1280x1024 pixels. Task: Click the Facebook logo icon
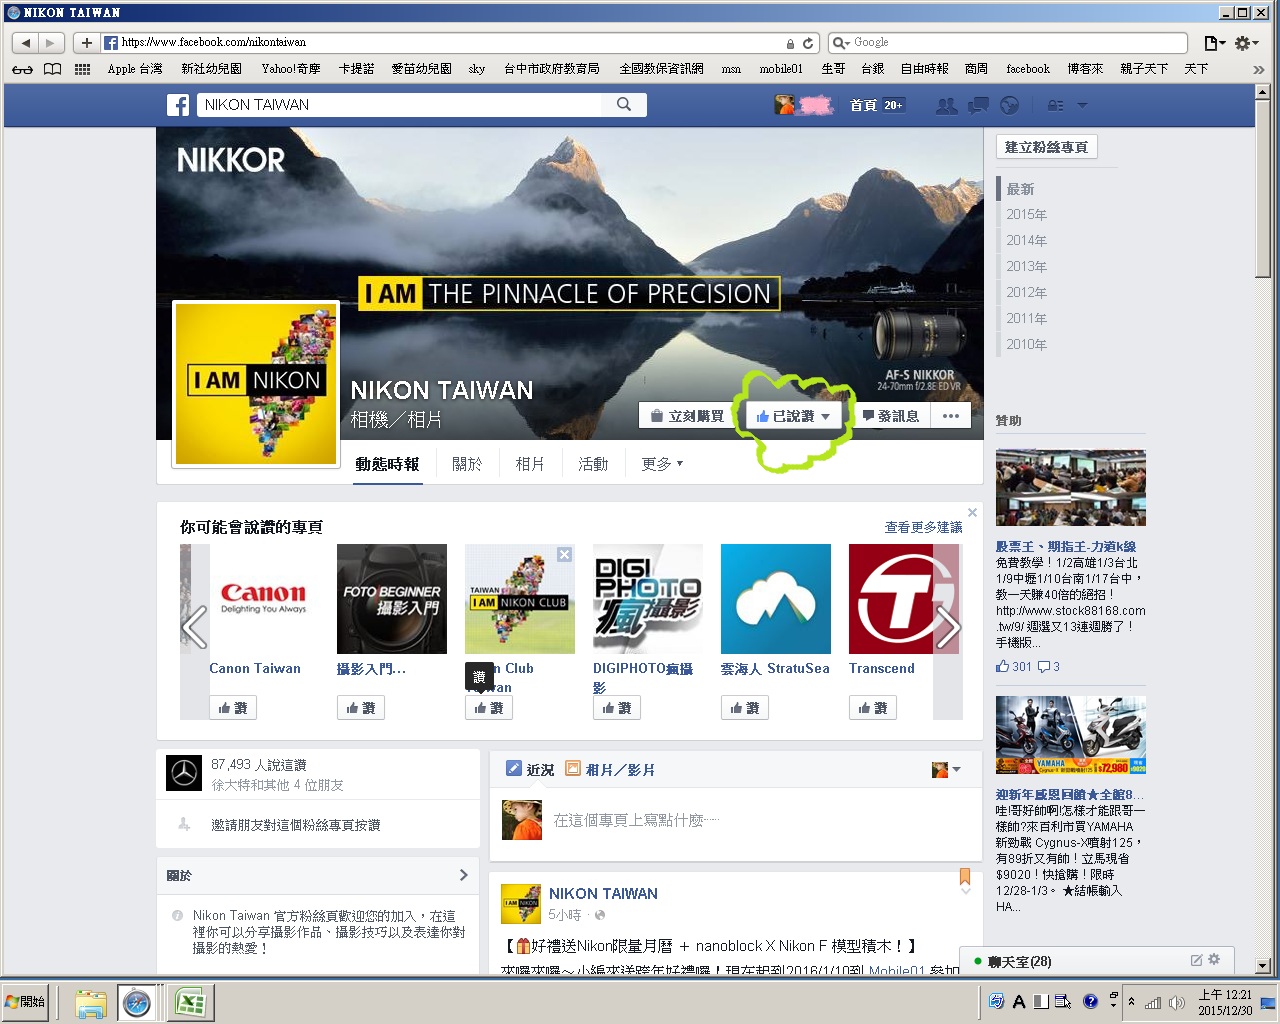178,105
